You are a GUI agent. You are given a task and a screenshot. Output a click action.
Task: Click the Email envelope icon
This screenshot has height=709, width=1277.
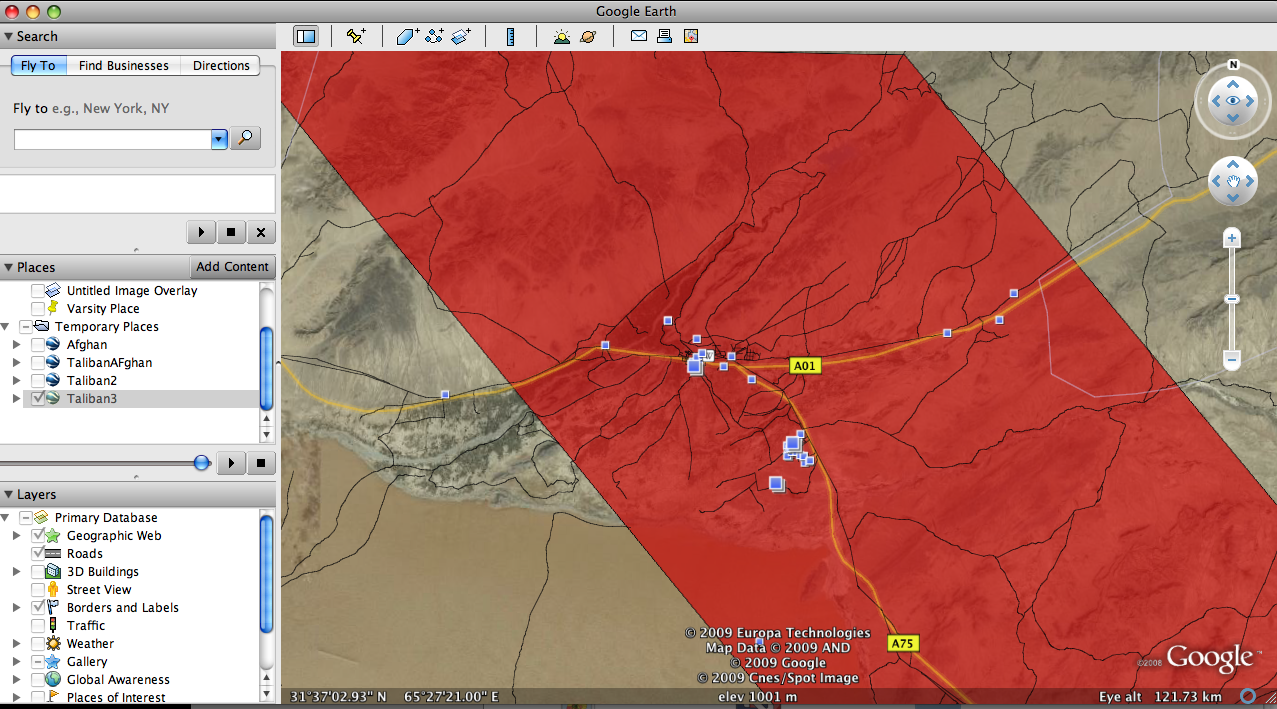pos(639,36)
